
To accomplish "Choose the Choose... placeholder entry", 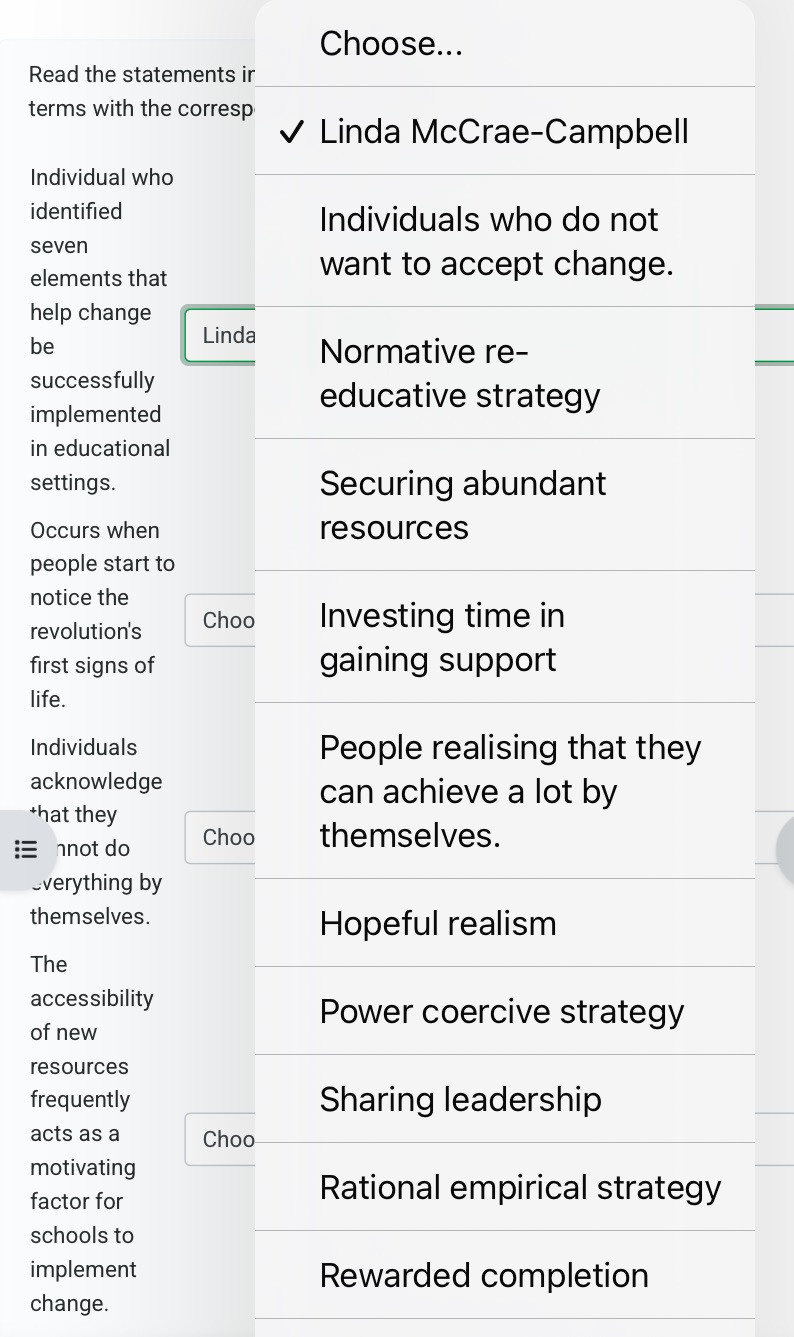I will (x=391, y=43).
